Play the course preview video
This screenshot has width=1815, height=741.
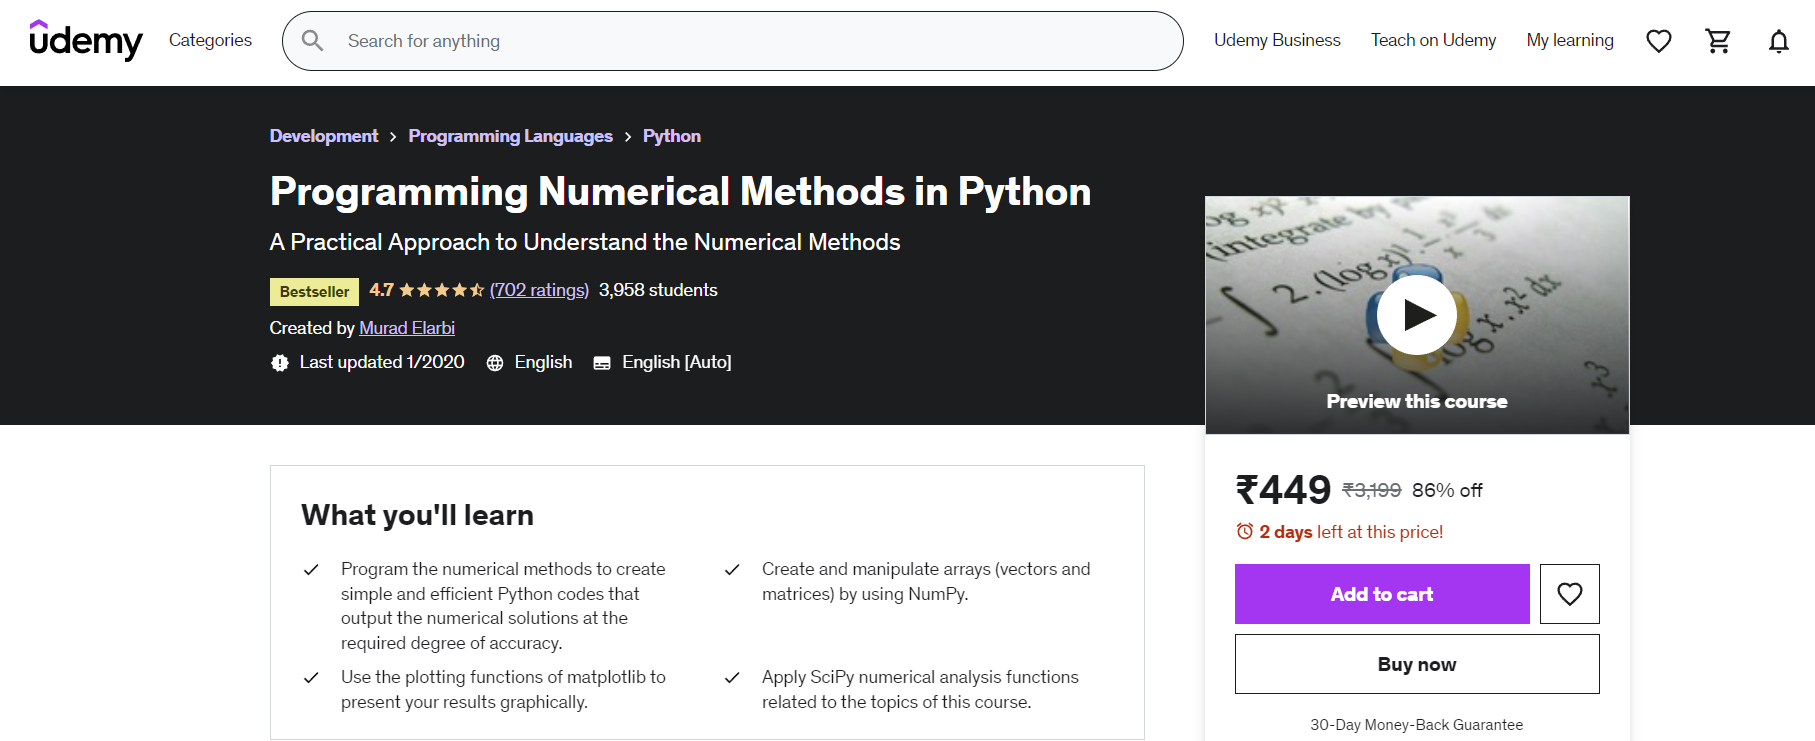click(x=1417, y=315)
